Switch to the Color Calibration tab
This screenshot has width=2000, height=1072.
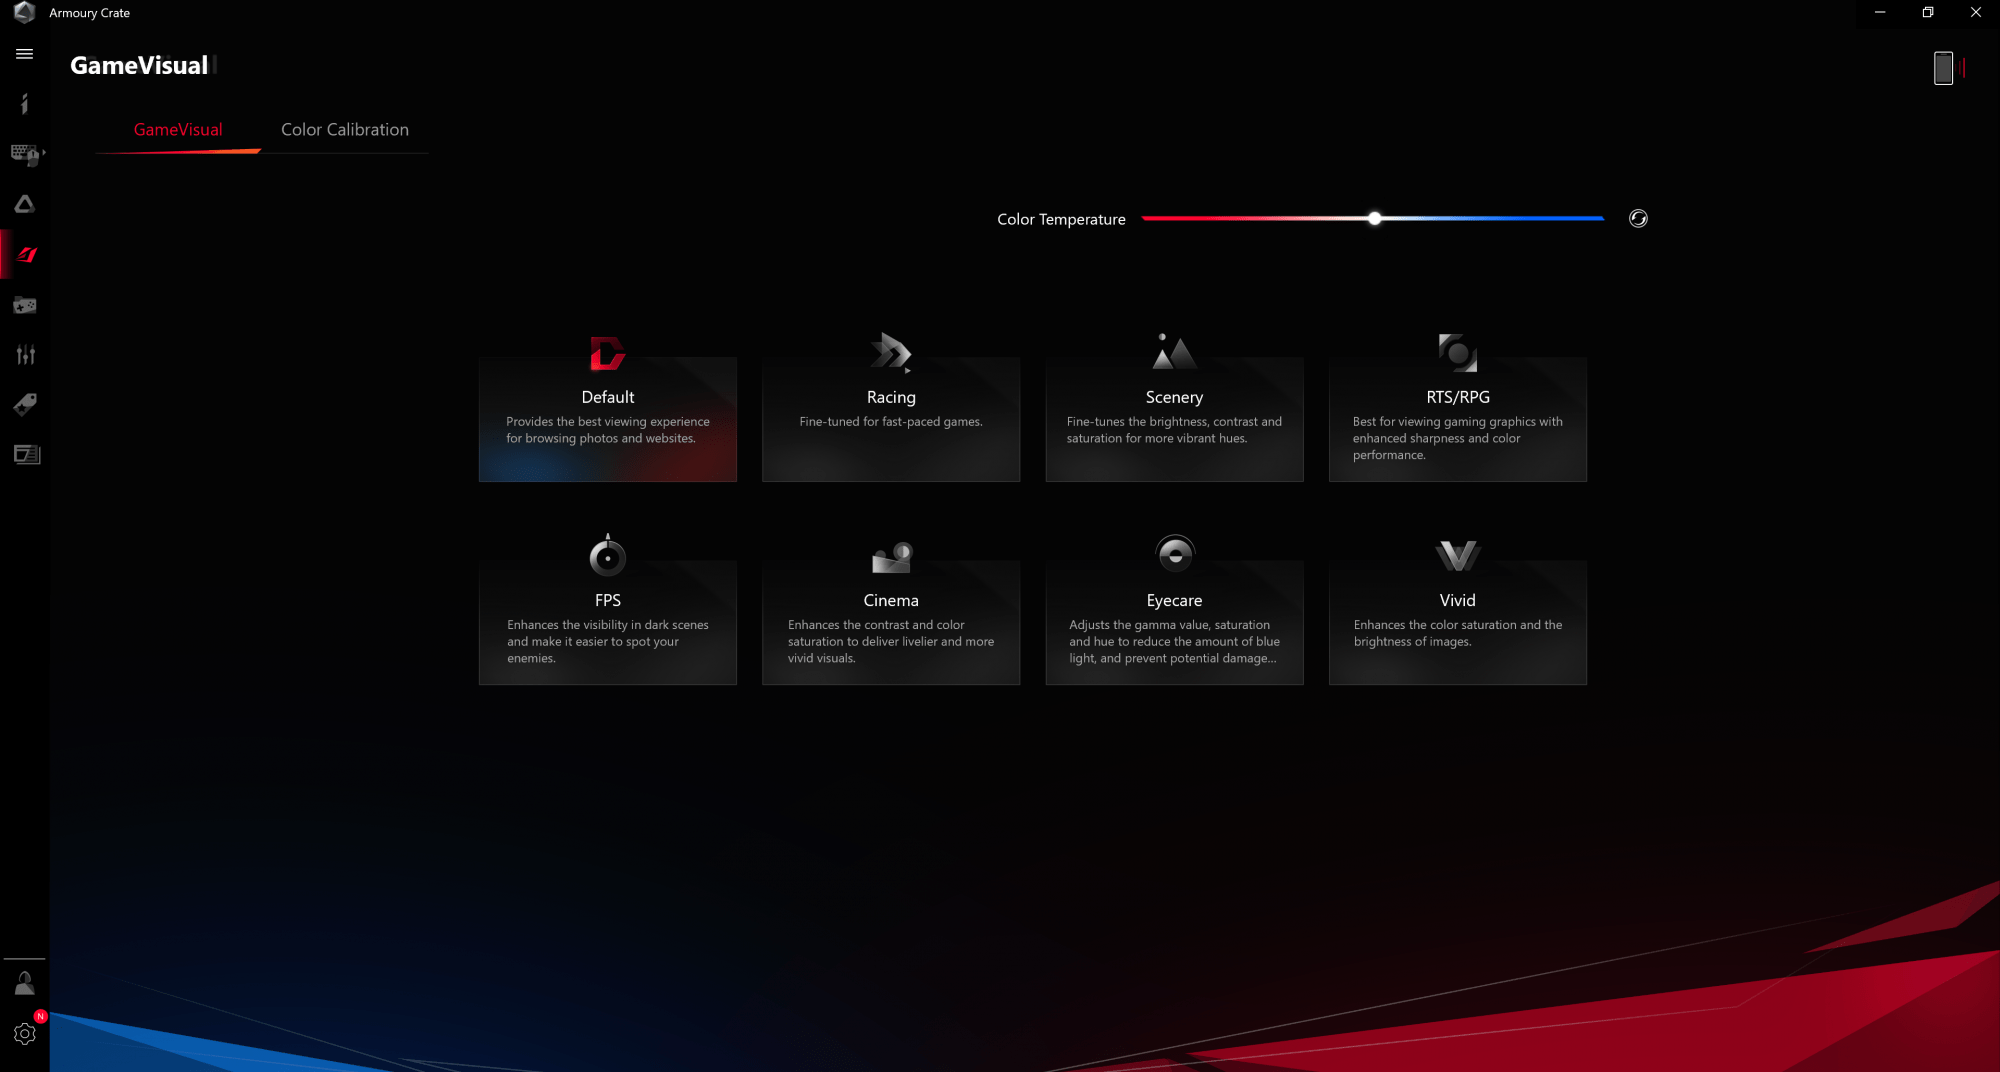(345, 130)
